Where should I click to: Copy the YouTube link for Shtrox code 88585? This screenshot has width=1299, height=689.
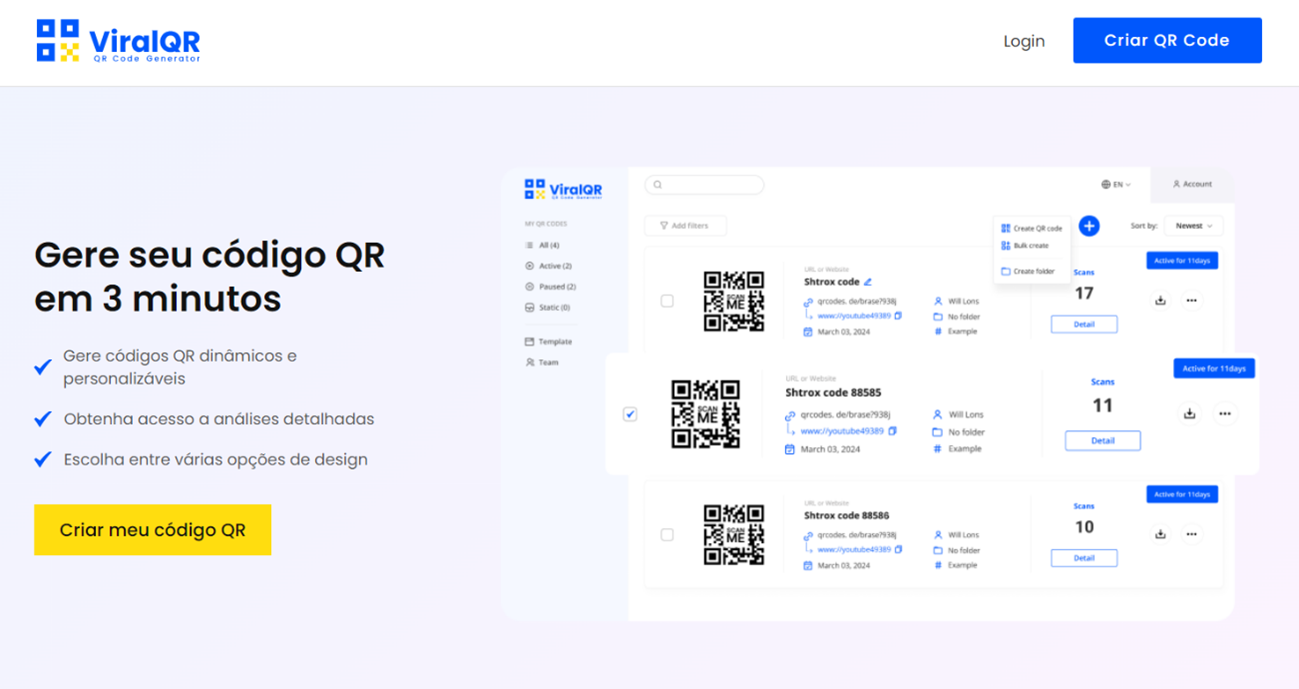pyautogui.click(x=892, y=432)
